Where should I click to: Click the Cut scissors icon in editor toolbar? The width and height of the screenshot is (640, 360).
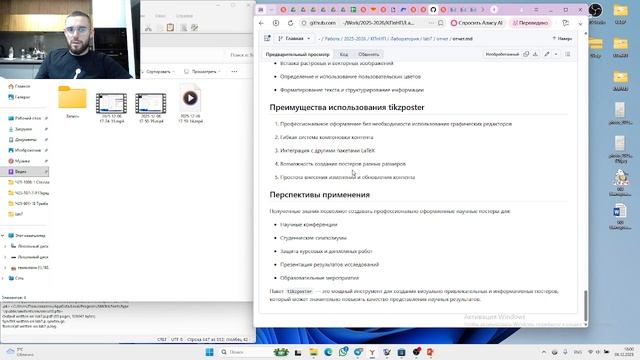148,28
